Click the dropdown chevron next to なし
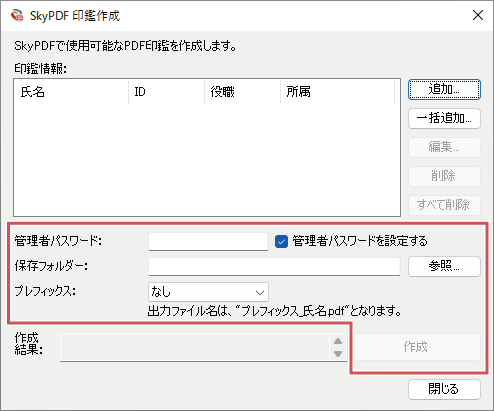This screenshot has height=411, width=494. [x=260, y=293]
